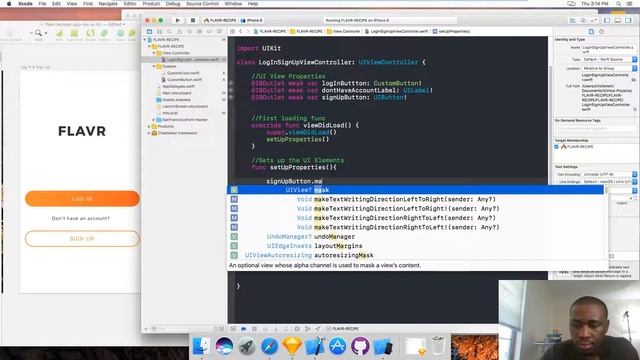This screenshot has height=360, width=640.
Task: Show the related items grid icon
Action: [x=232, y=31]
